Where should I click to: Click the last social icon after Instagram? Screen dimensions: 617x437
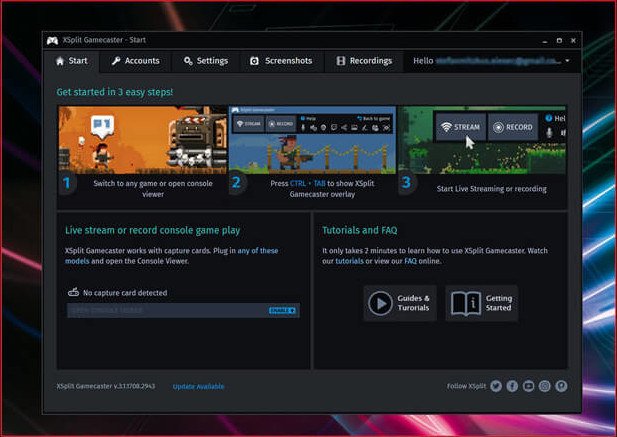(562, 386)
